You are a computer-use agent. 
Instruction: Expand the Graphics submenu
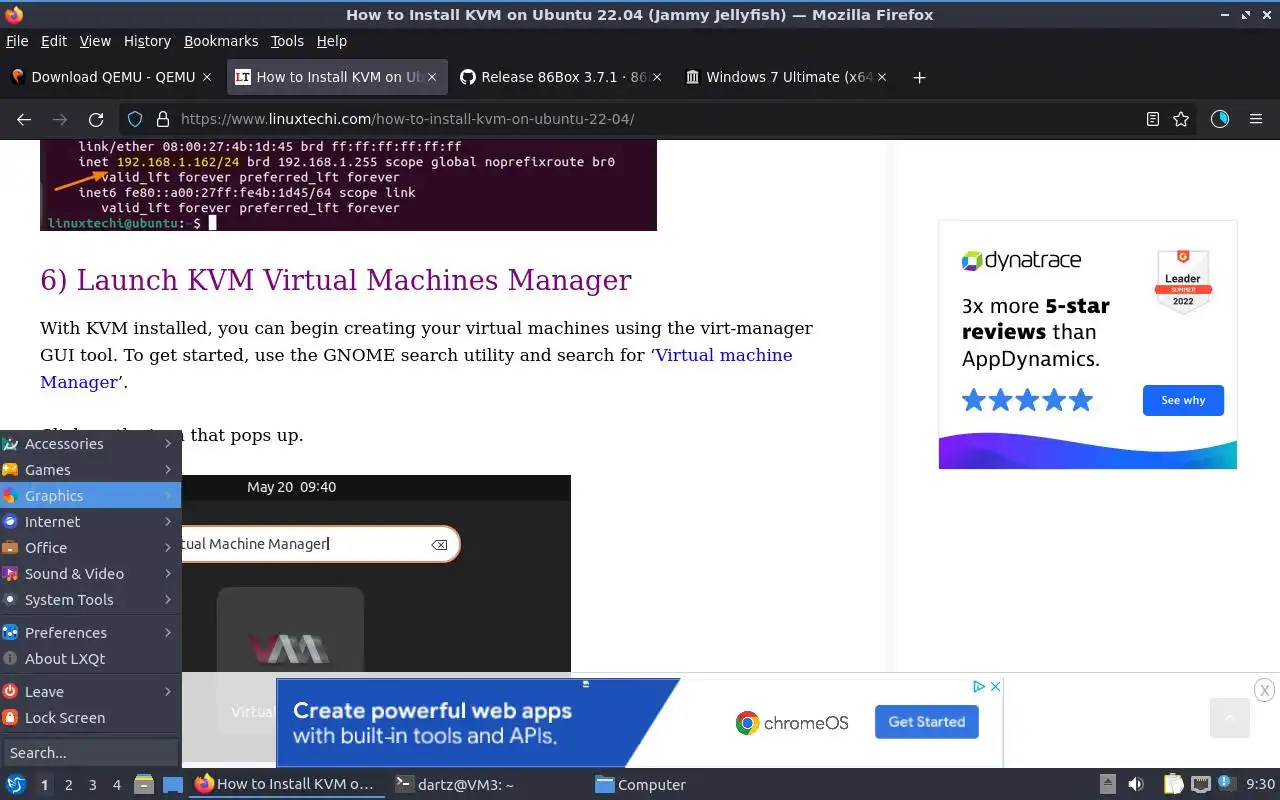pyautogui.click(x=90, y=496)
